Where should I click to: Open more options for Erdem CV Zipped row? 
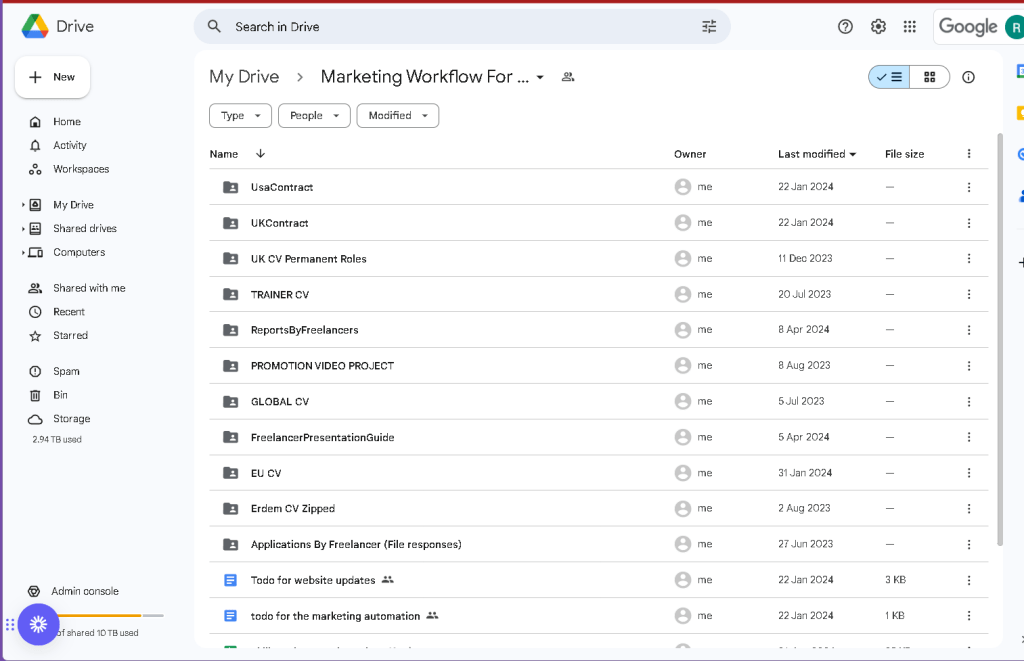[x=968, y=509]
